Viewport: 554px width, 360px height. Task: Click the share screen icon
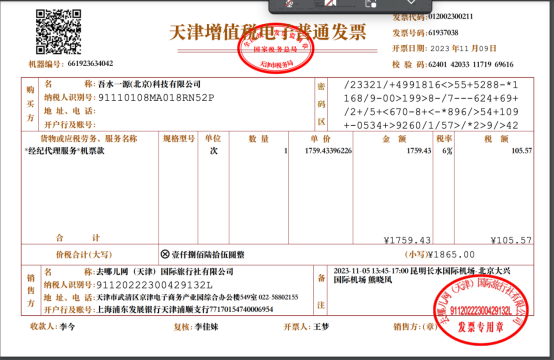371,4
